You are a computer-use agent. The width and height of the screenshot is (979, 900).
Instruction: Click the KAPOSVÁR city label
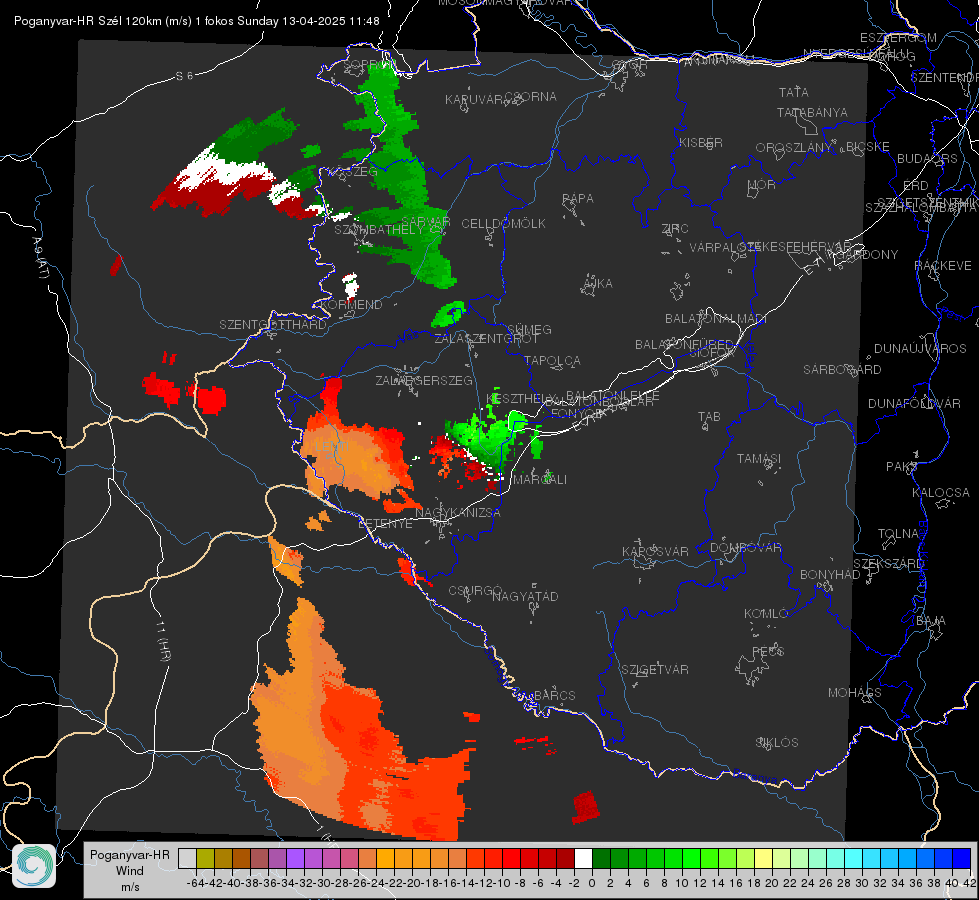[655, 551]
